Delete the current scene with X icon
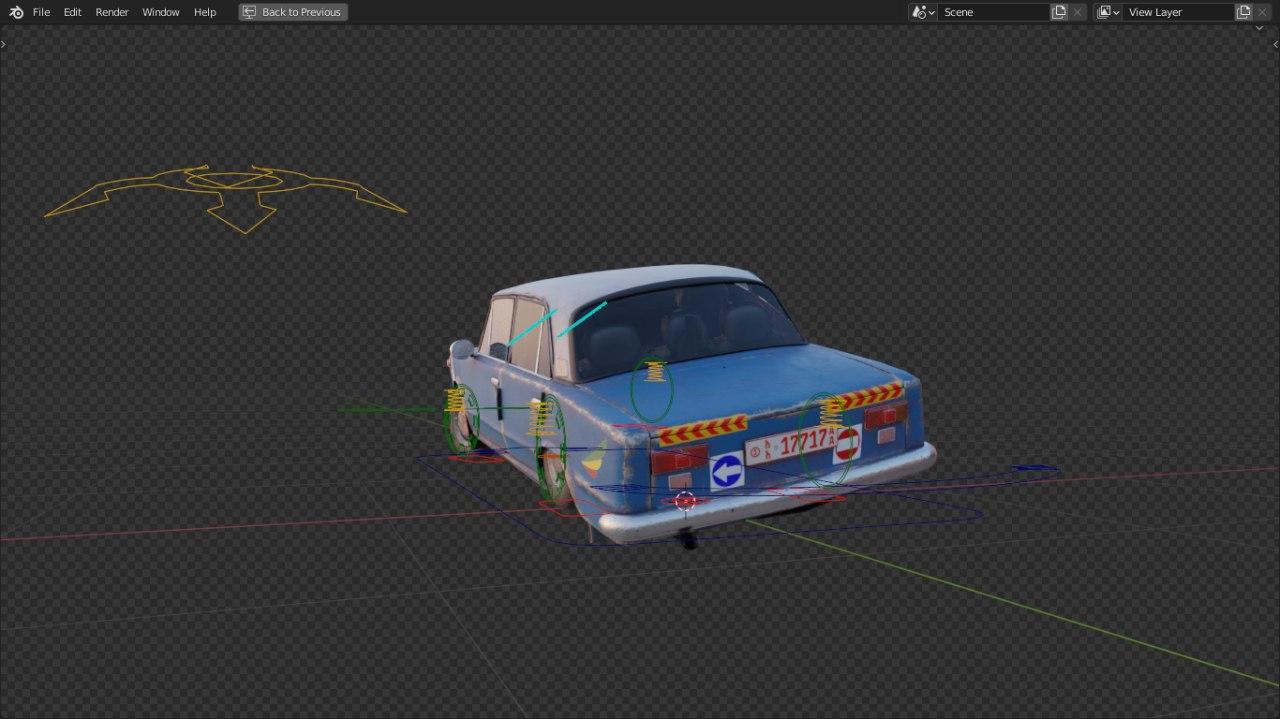 click(x=1078, y=12)
